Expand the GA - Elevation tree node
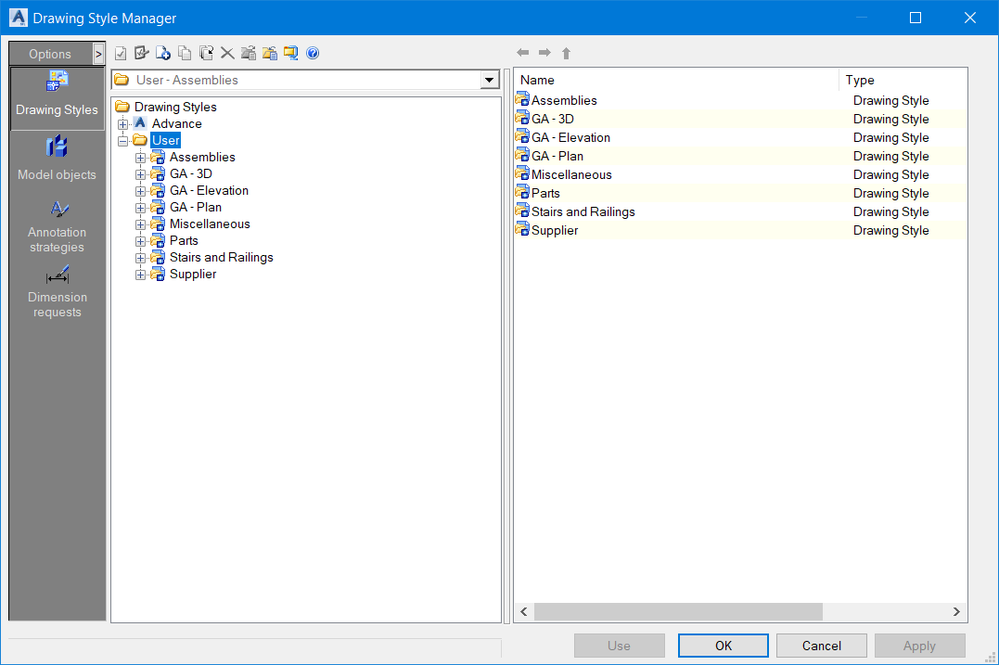 140,191
